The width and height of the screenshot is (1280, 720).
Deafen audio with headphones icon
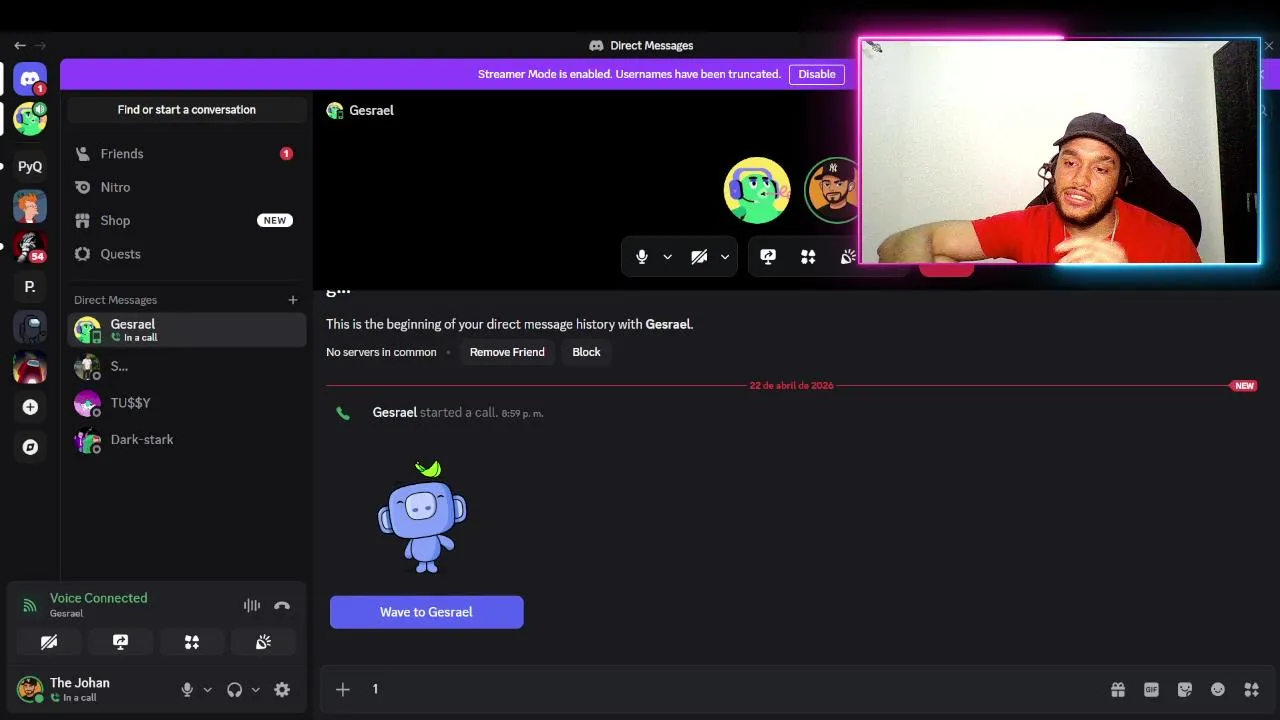pyautogui.click(x=235, y=690)
